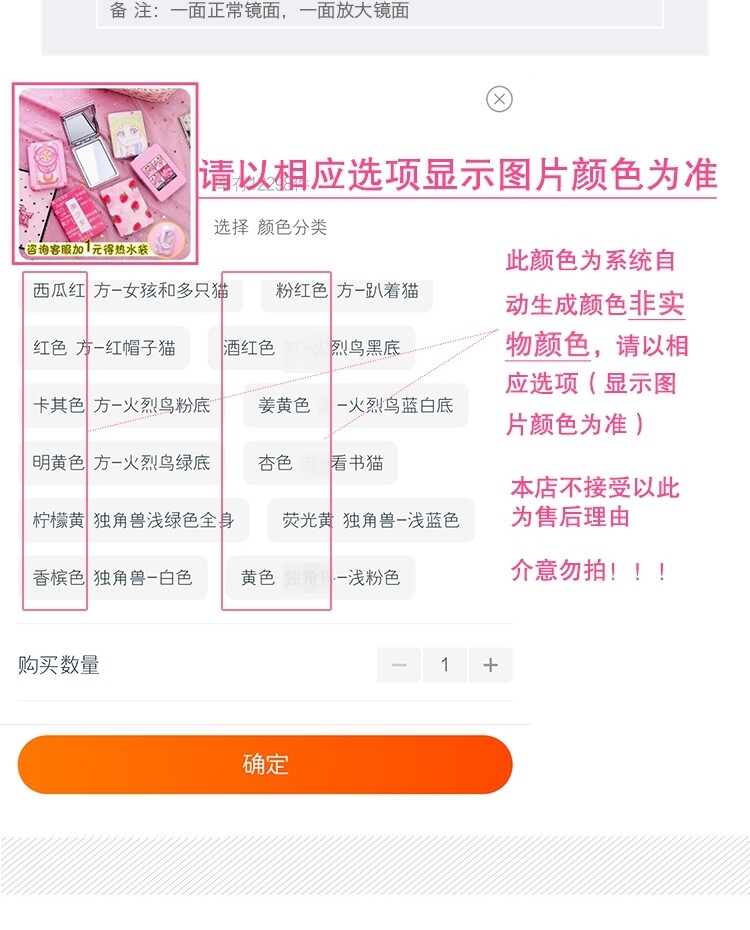Increase purchase quantity with plus button
The image size is (750, 930).
coord(490,665)
